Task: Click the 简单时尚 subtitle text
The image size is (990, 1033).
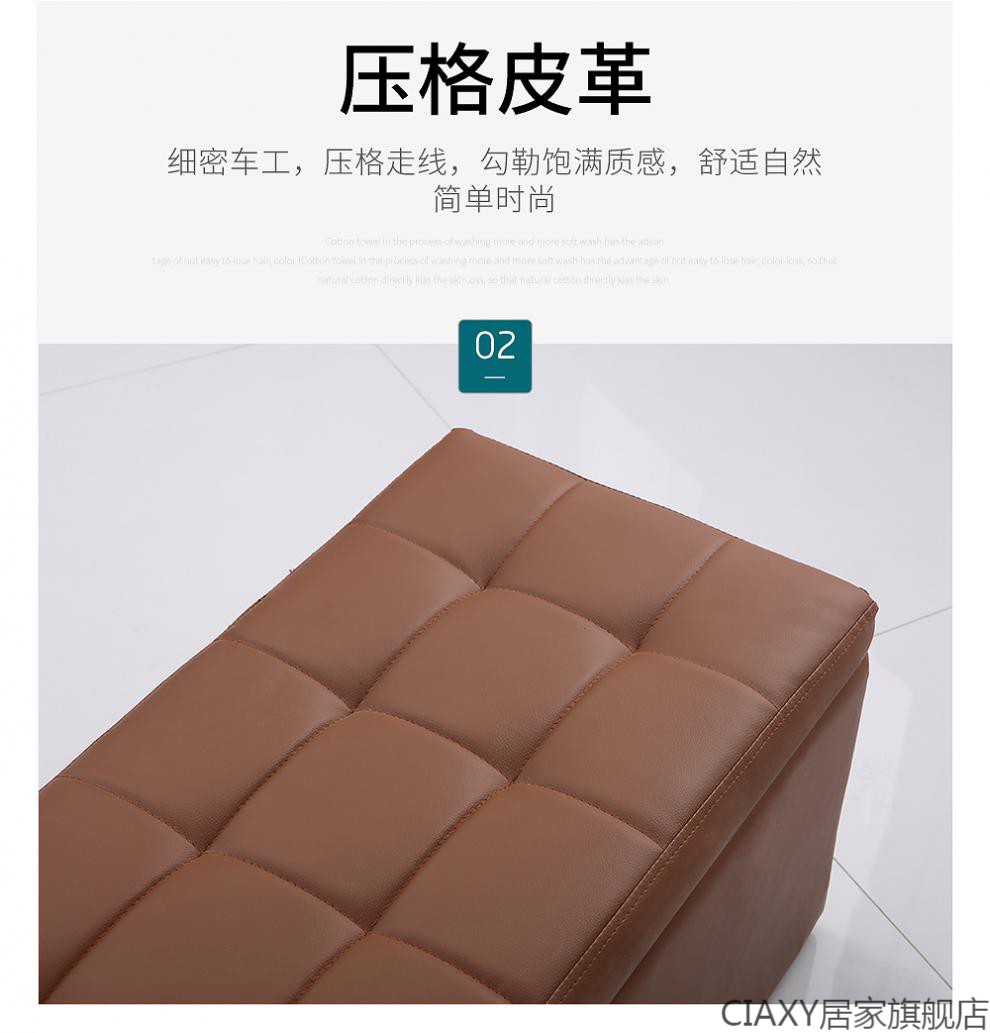Action: click(x=495, y=199)
